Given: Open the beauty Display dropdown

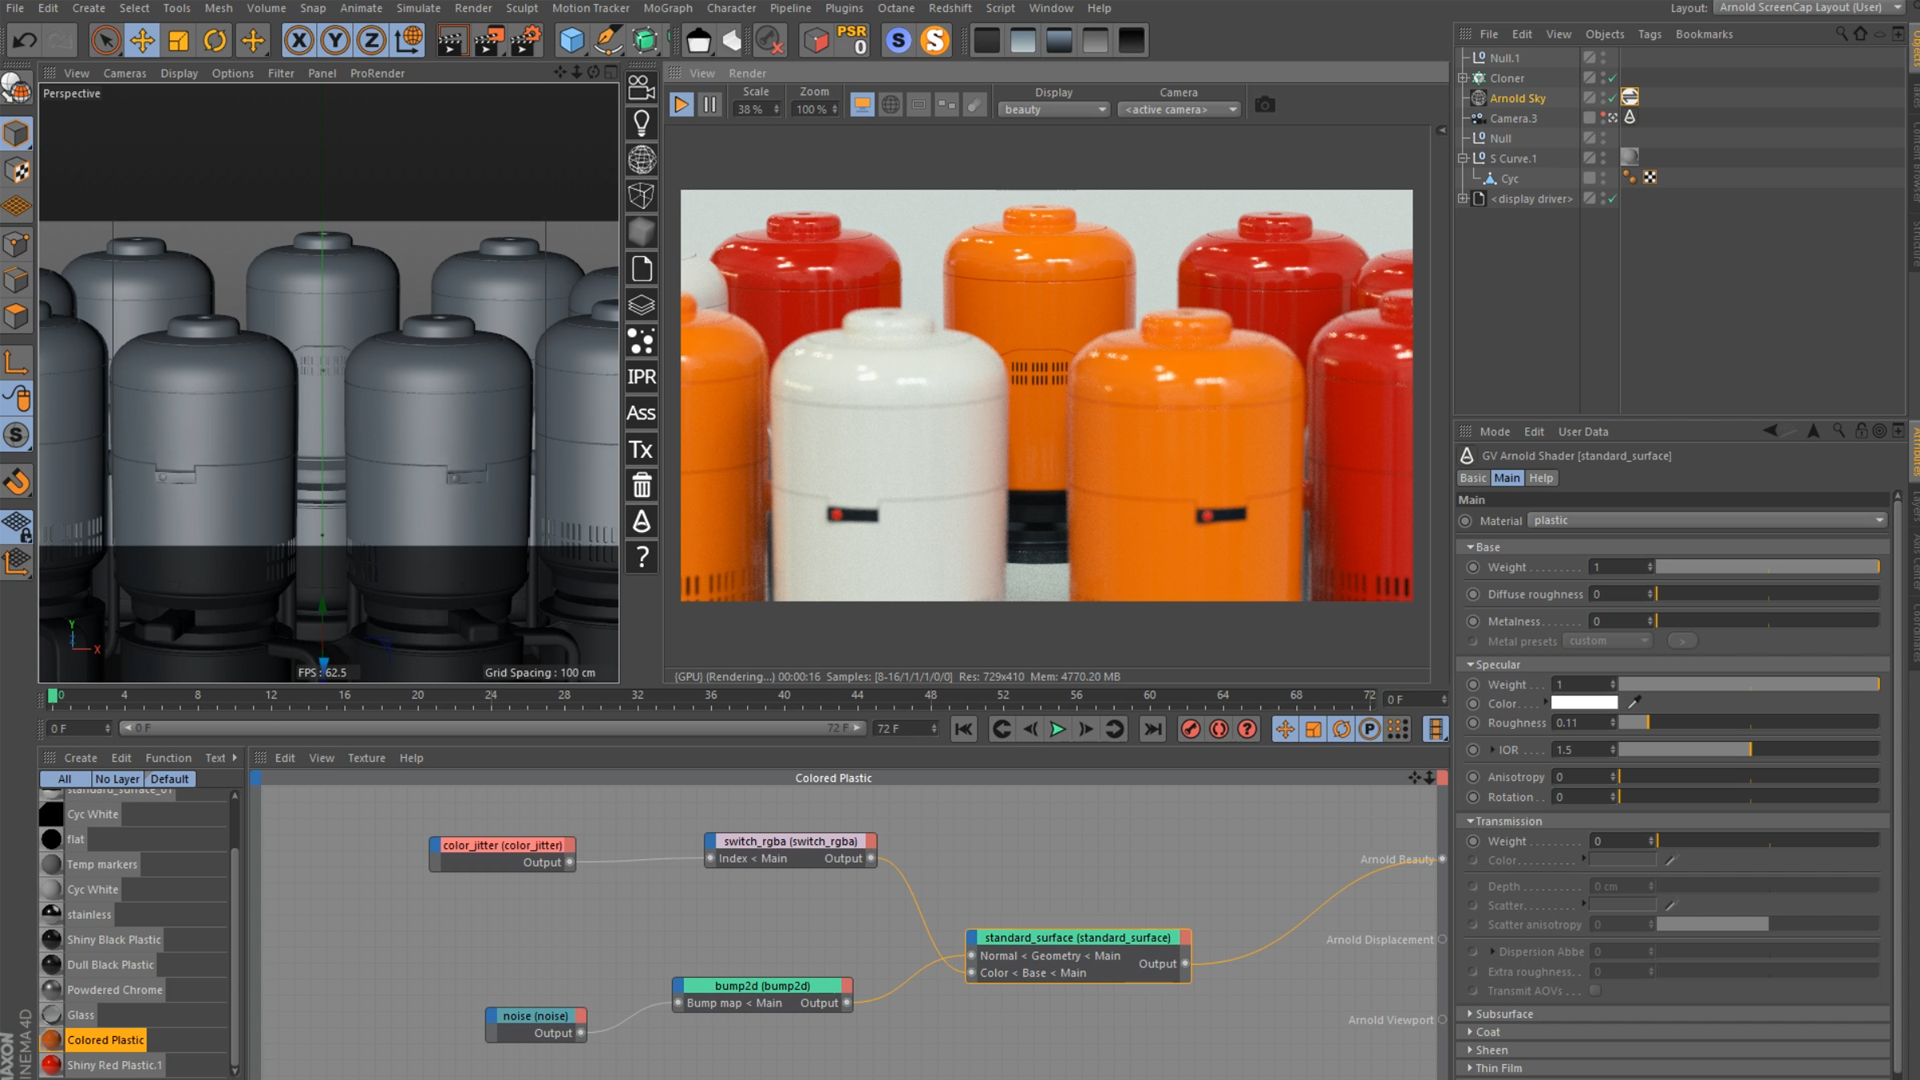Looking at the screenshot, I should [1052, 109].
